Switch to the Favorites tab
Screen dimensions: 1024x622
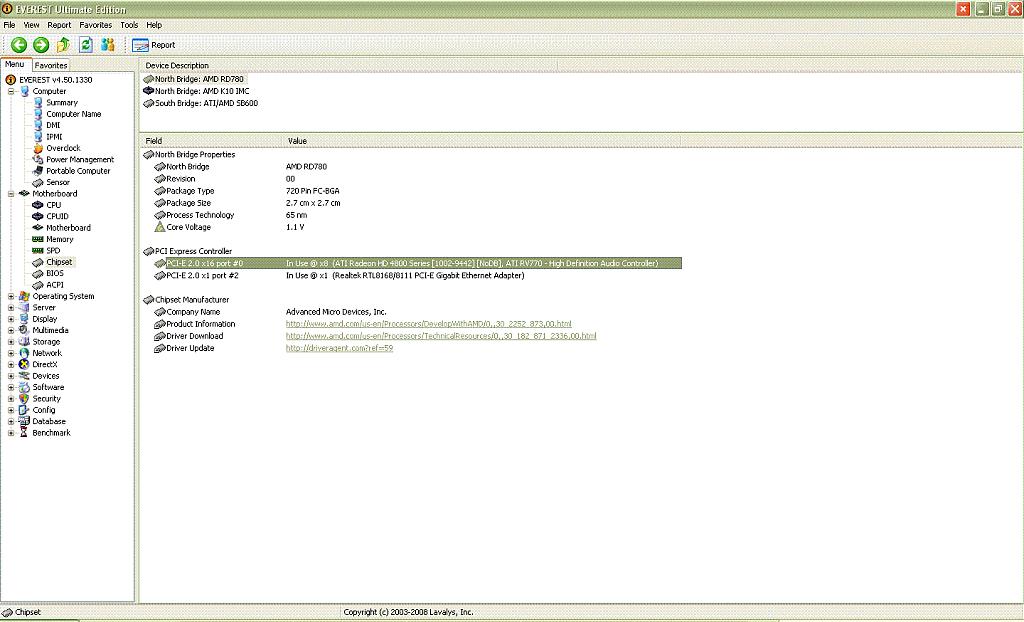pyautogui.click(x=51, y=65)
